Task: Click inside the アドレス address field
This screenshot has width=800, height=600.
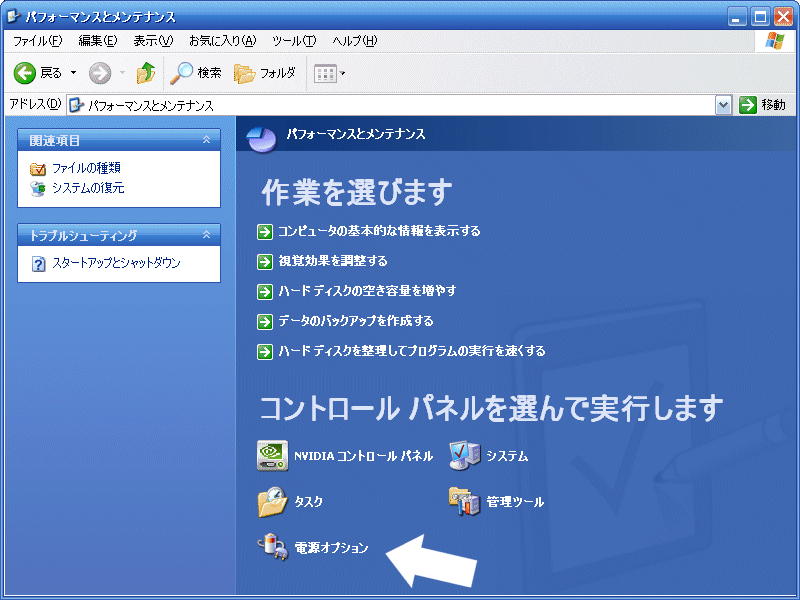Action: click(391, 105)
